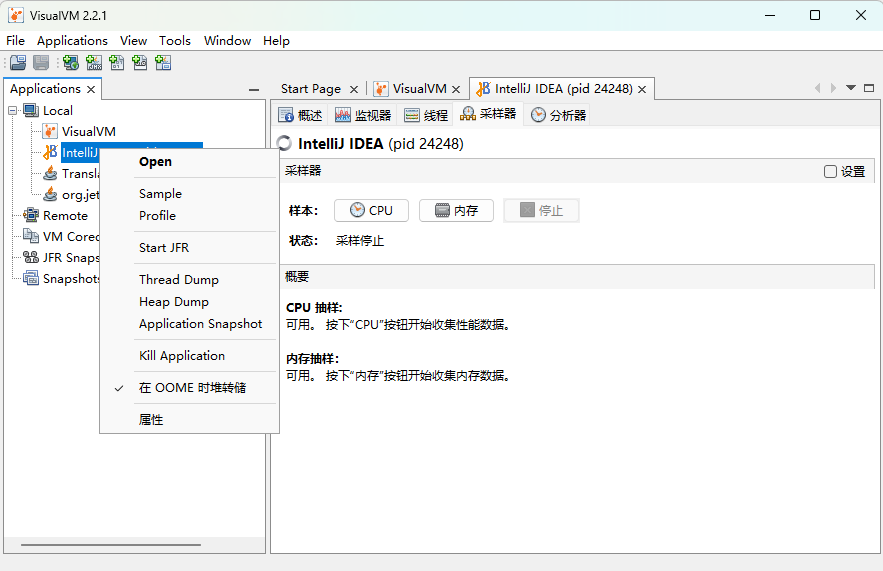Image resolution: width=883 pixels, height=571 pixels.
Task: Choose Heap Dump from the context menu
Action: point(189,301)
